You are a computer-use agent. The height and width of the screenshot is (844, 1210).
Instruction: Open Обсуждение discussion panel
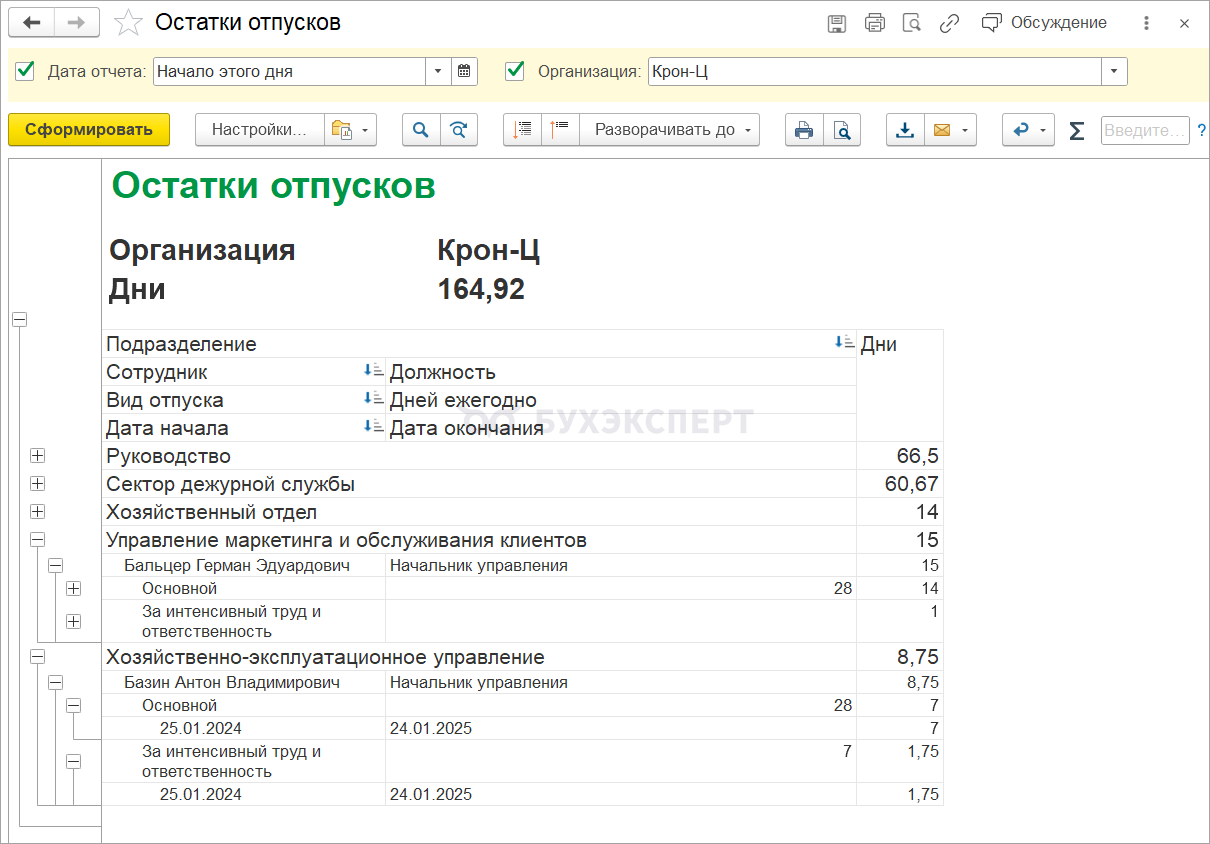click(x=1045, y=23)
